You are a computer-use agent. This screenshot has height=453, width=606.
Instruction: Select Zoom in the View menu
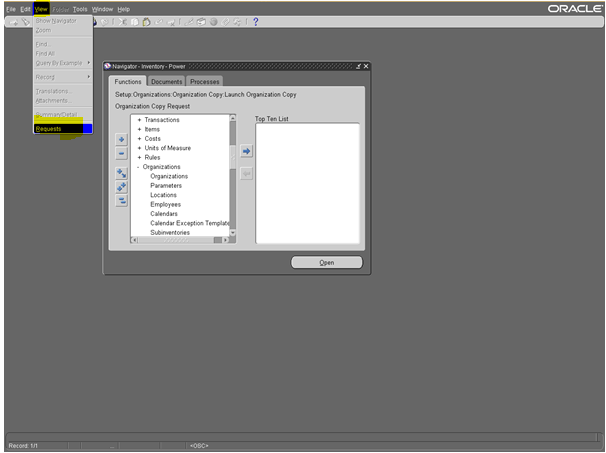pyautogui.click(x=63, y=30)
